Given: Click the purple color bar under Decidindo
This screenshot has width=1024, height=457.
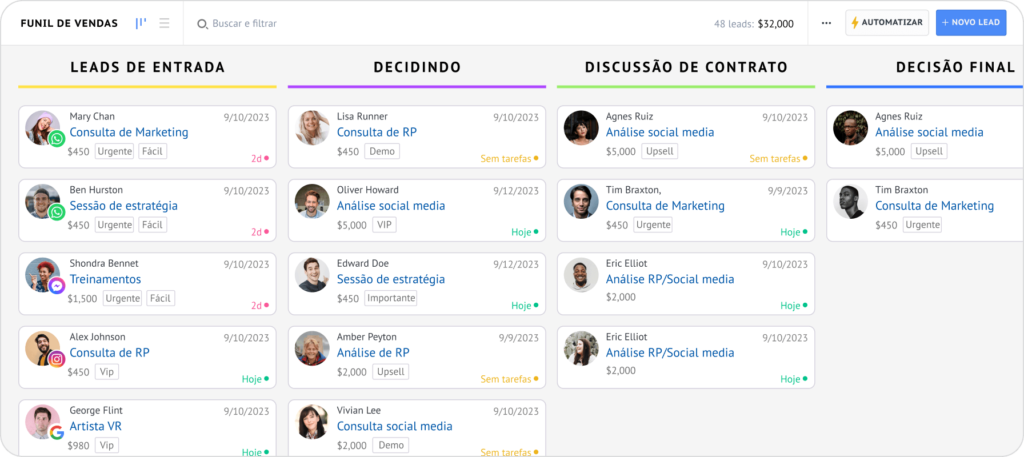Looking at the screenshot, I should [x=417, y=87].
